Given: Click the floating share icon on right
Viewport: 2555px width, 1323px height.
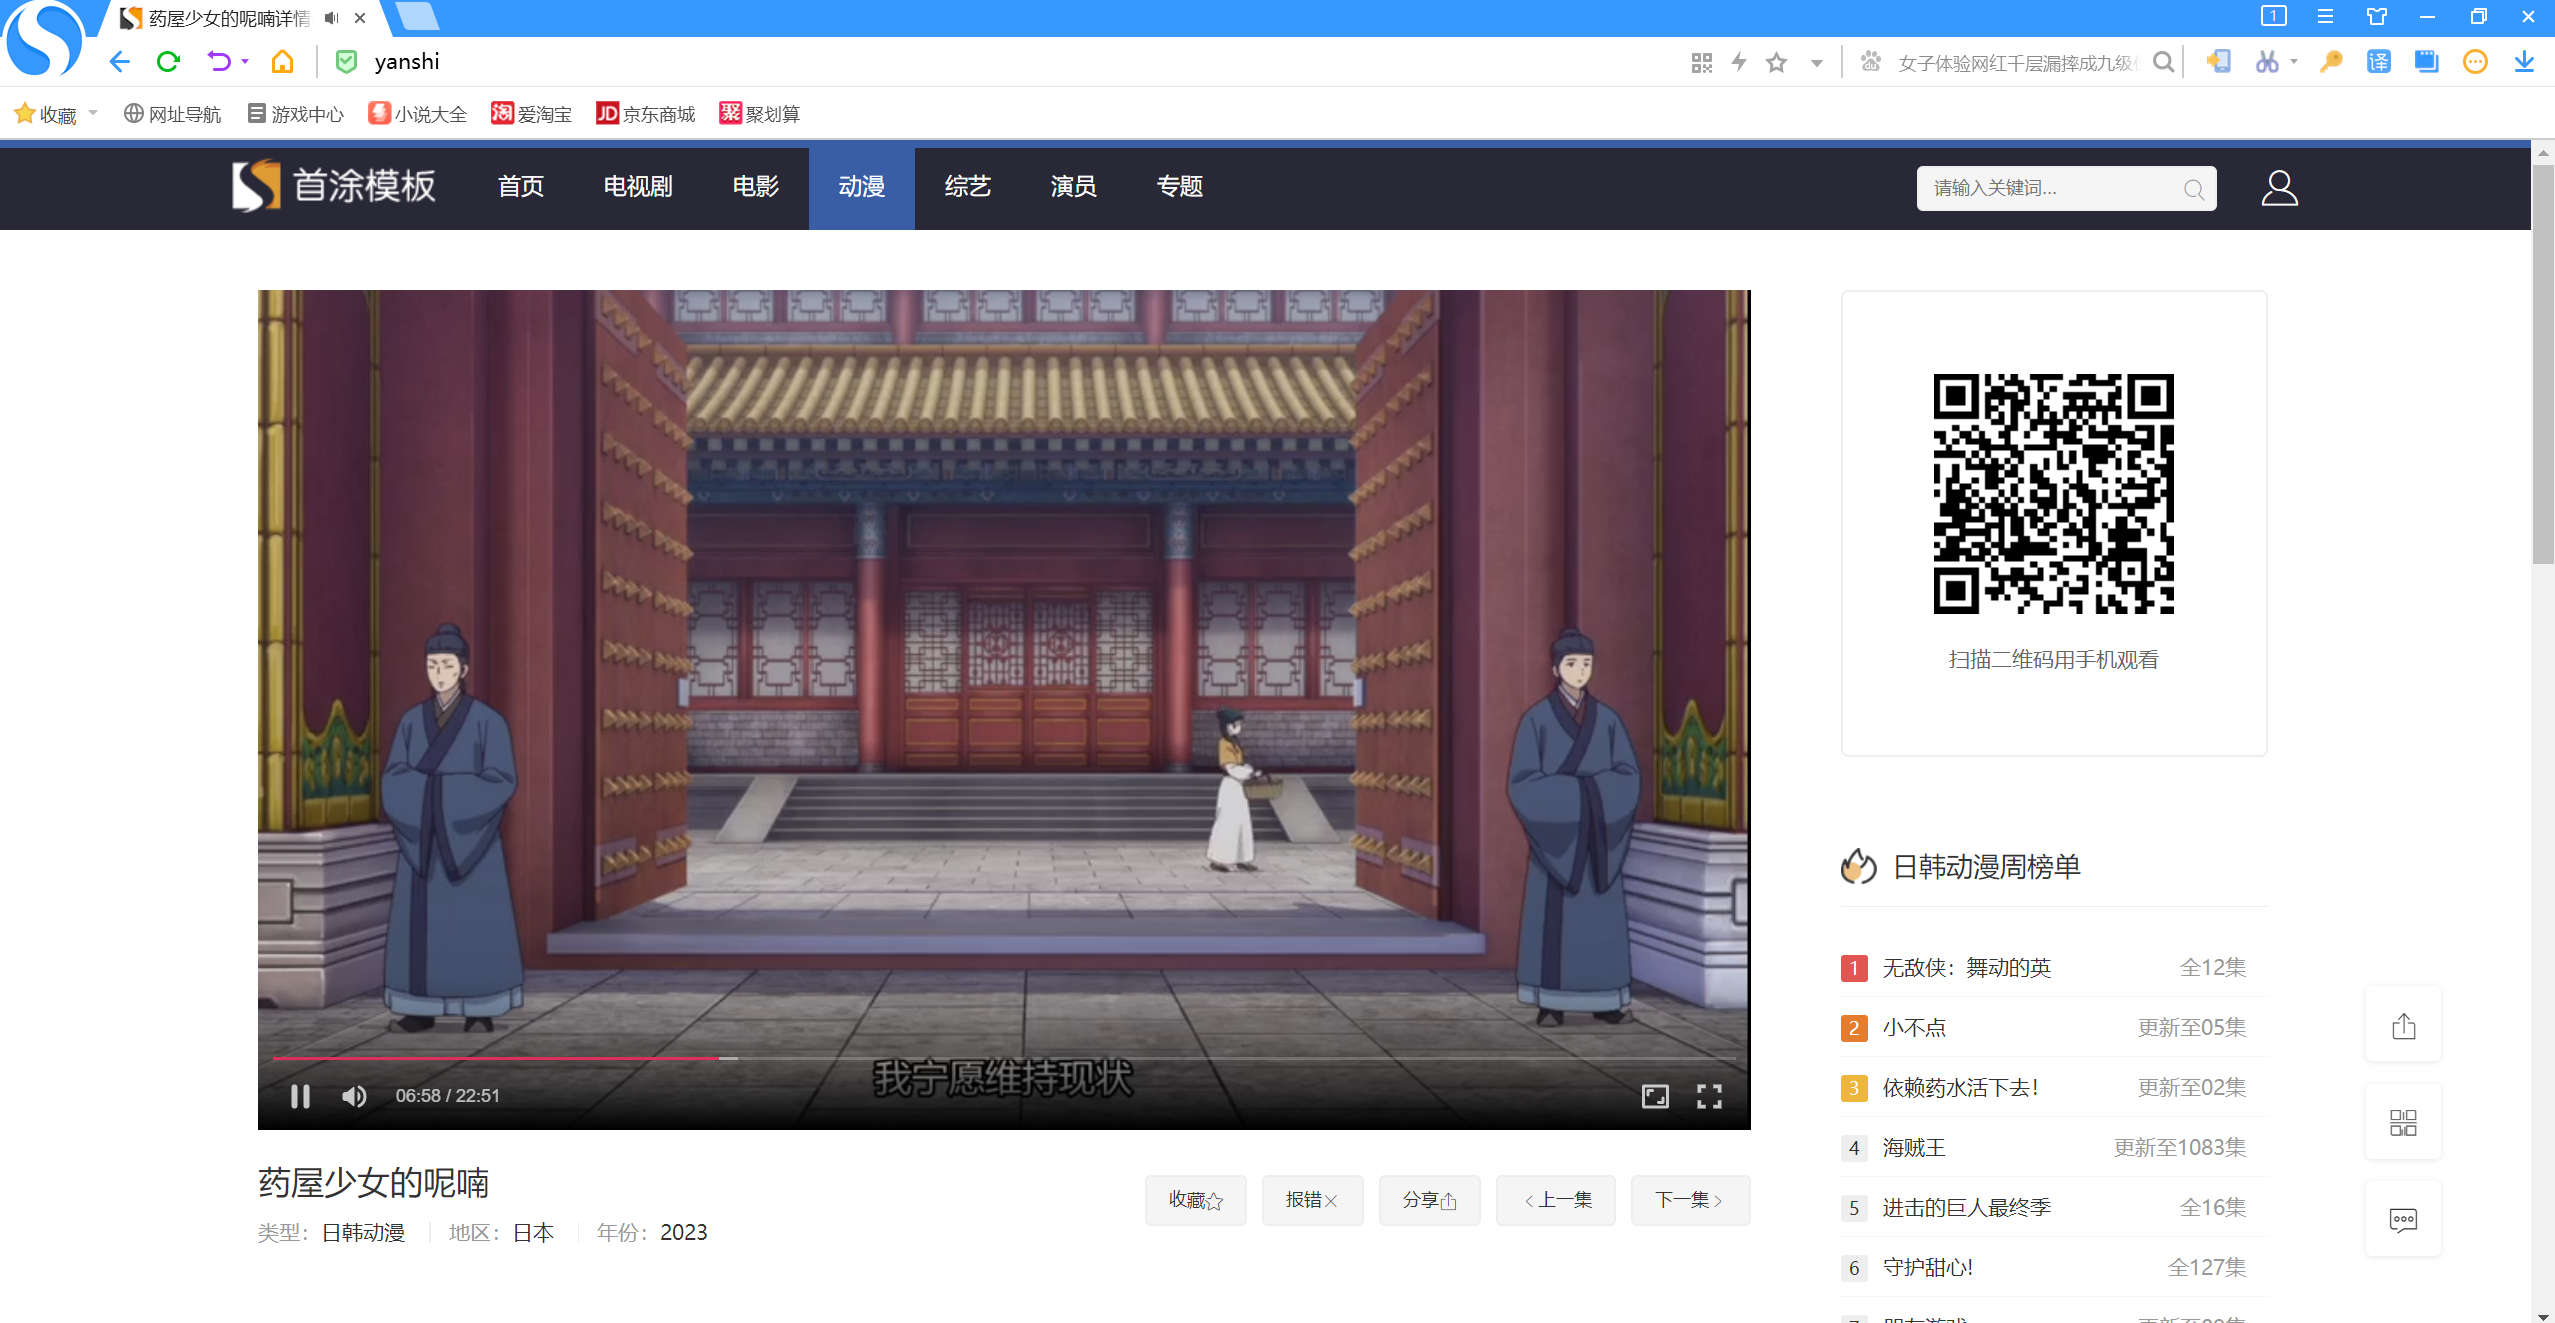Looking at the screenshot, I should point(2403,1026).
